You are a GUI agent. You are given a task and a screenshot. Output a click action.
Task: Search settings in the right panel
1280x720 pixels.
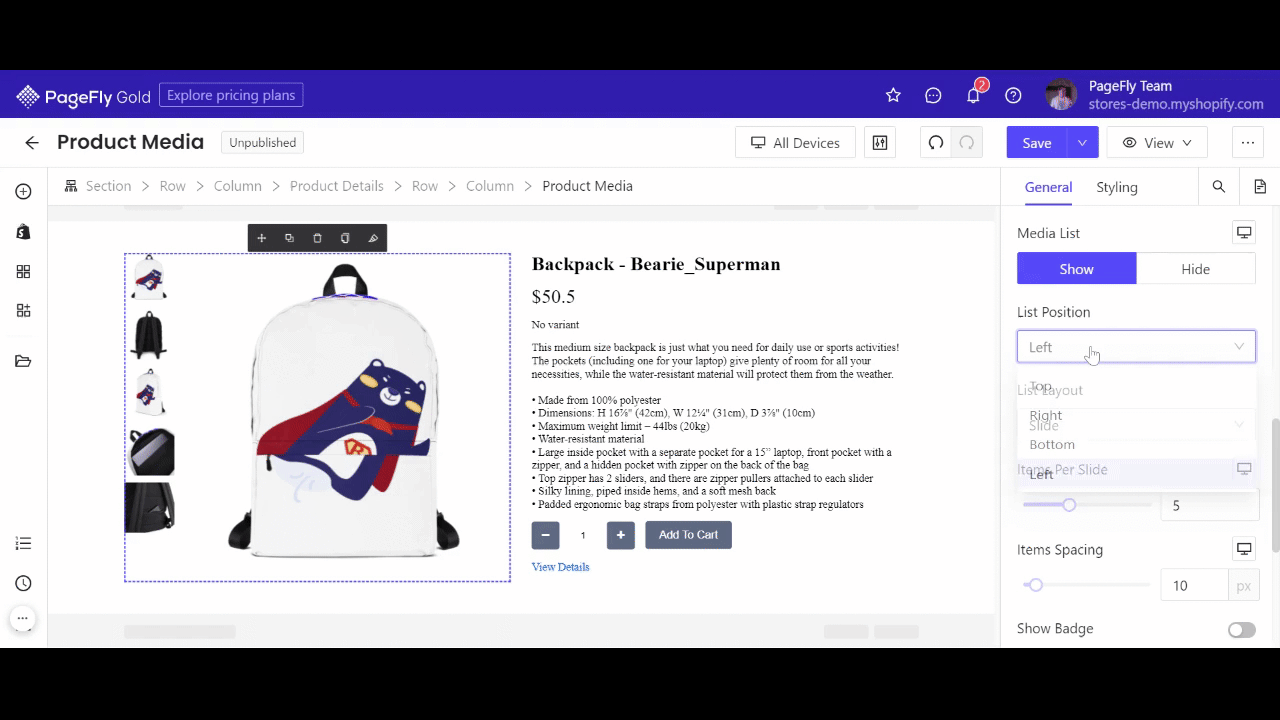coord(1219,187)
